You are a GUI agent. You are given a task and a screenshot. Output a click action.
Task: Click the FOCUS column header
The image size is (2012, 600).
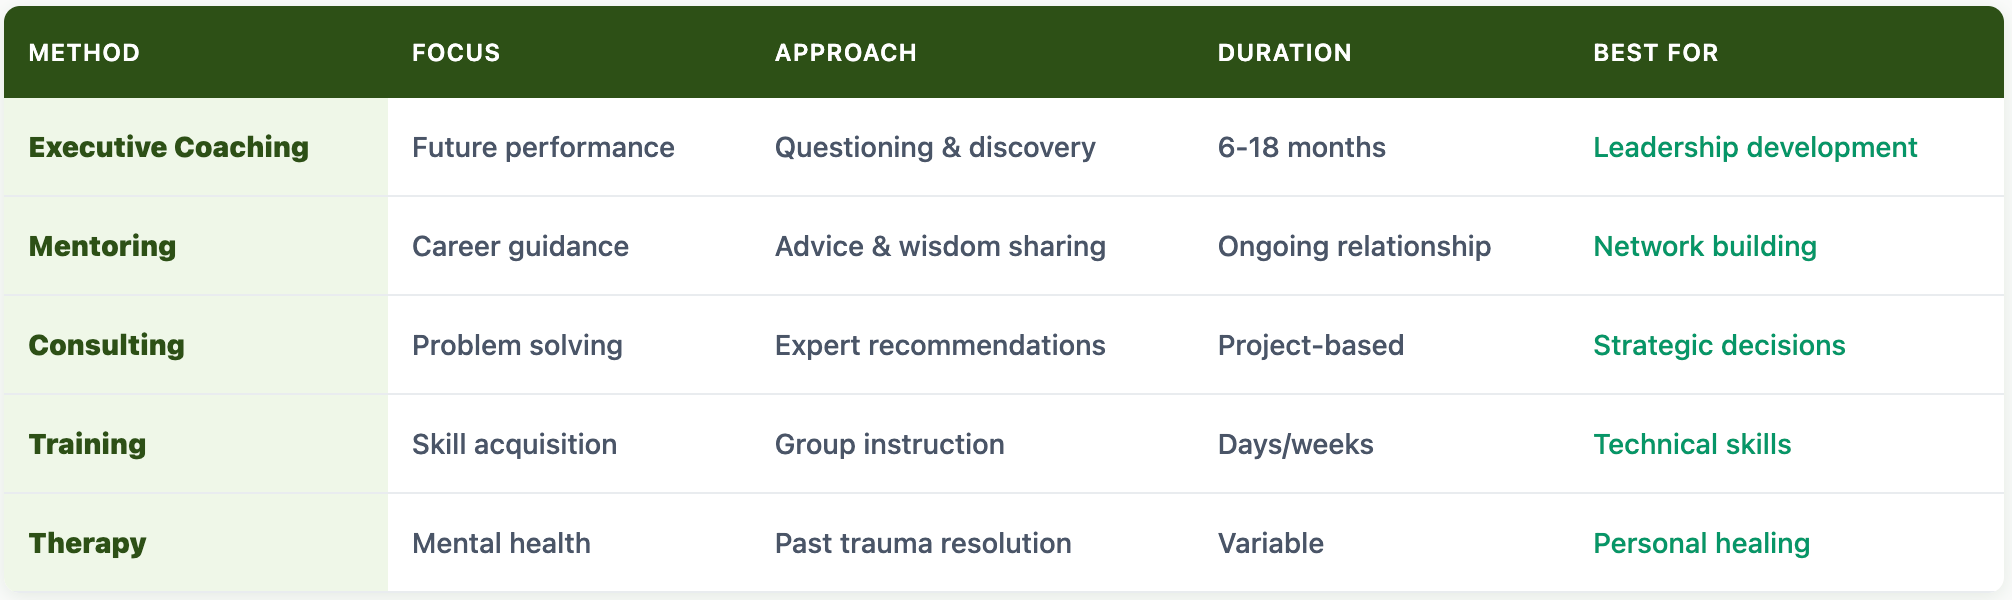(456, 53)
